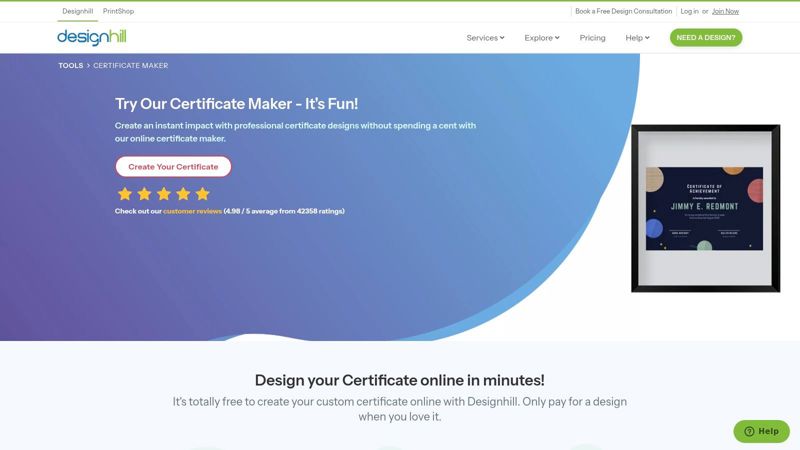Screen dimensions: 800x450
Task: Click the framed certificate preview image
Action: tap(706, 208)
